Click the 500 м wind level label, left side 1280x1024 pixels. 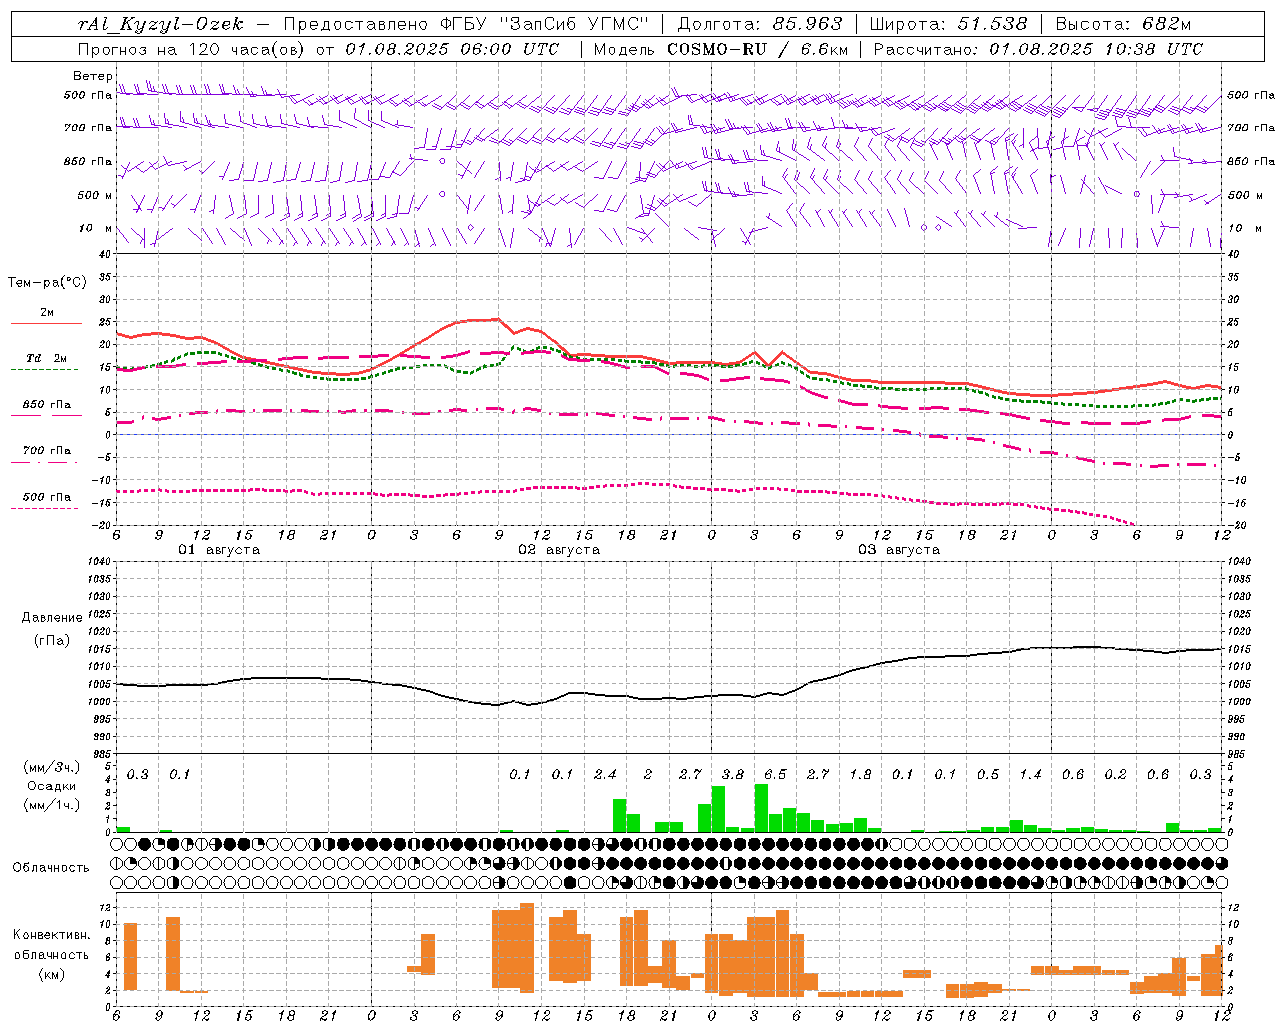(x=95, y=196)
